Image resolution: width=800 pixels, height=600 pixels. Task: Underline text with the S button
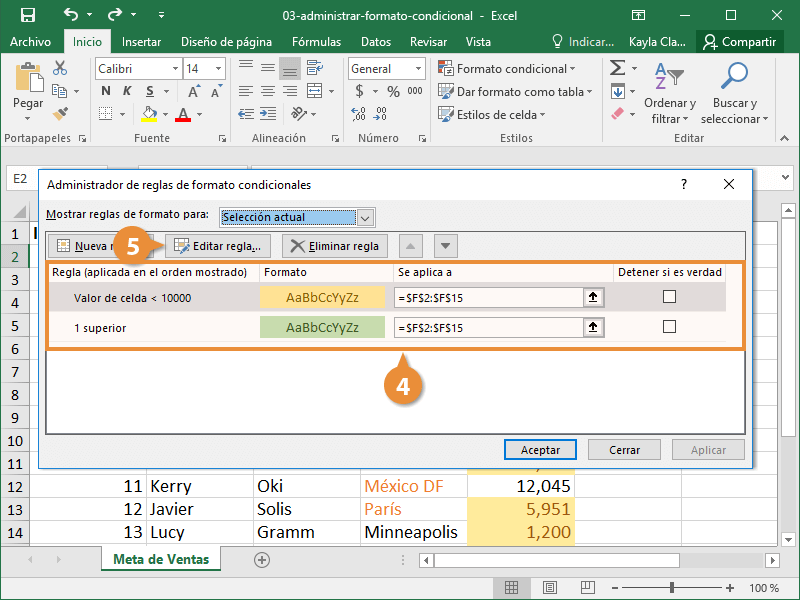(149, 91)
